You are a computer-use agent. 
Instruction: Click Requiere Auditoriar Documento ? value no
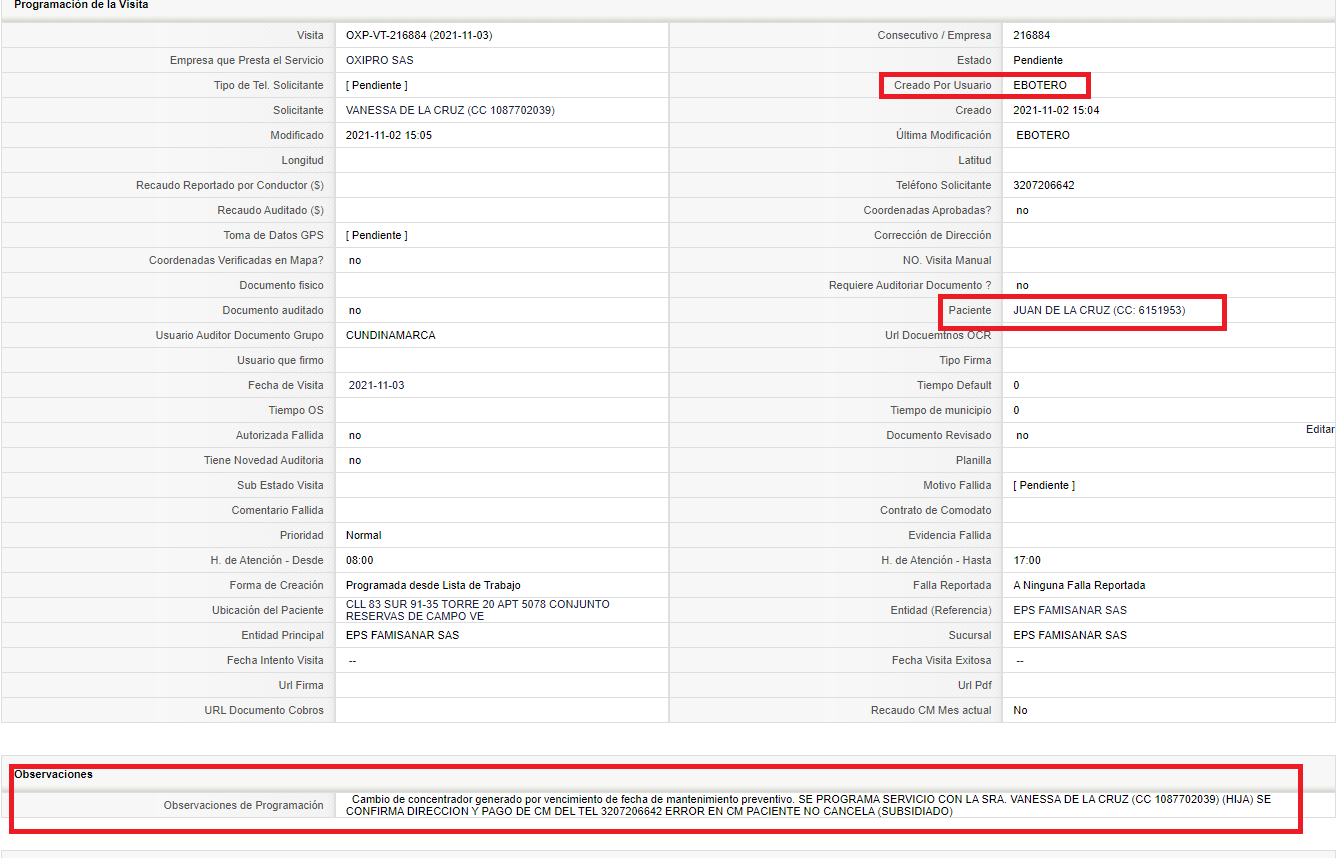point(1022,285)
